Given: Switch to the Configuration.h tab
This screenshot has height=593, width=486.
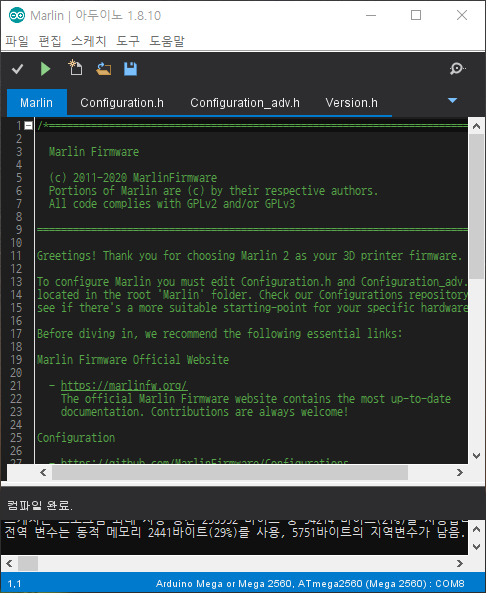Looking at the screenshot, I should click(122, 103).
